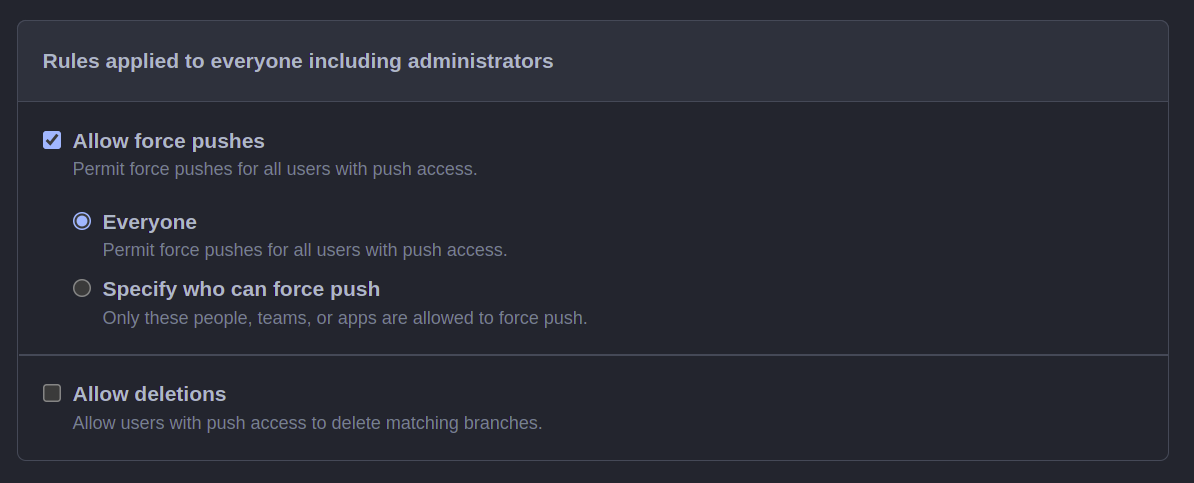The width and height of the screenshot is (1194, 483).
Task: Click the description beneath the Everyone option
Action: click(x=305, y=250)
